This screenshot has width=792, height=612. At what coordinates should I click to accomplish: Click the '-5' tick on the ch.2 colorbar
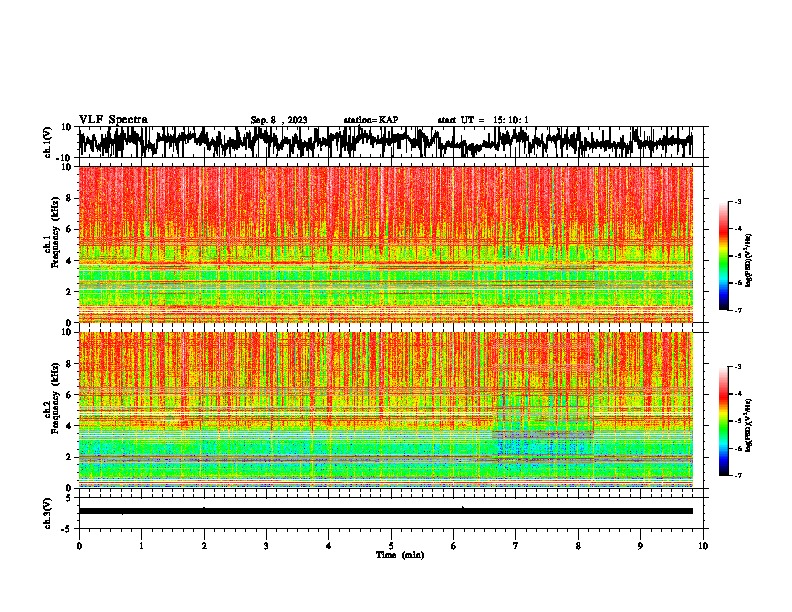click(x=737, y=421)
